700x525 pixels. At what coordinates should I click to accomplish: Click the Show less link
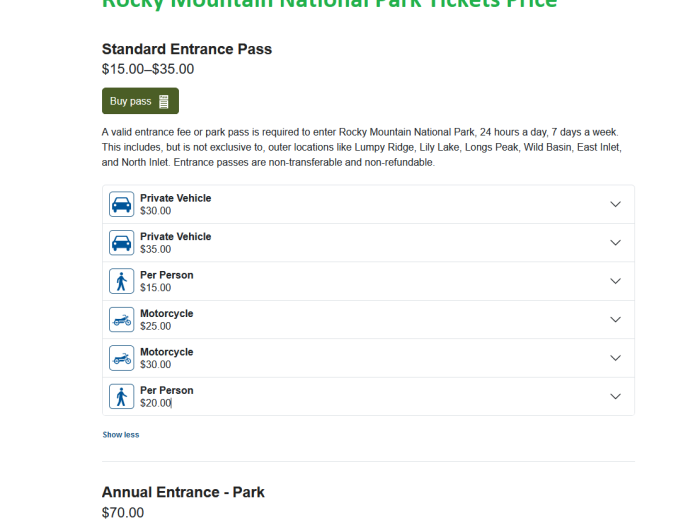[x=121, y=435]
